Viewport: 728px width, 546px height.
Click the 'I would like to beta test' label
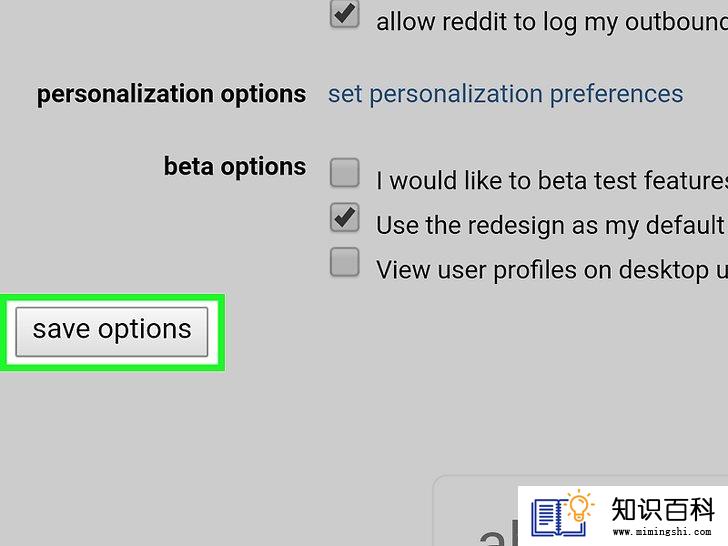(552, 180)
